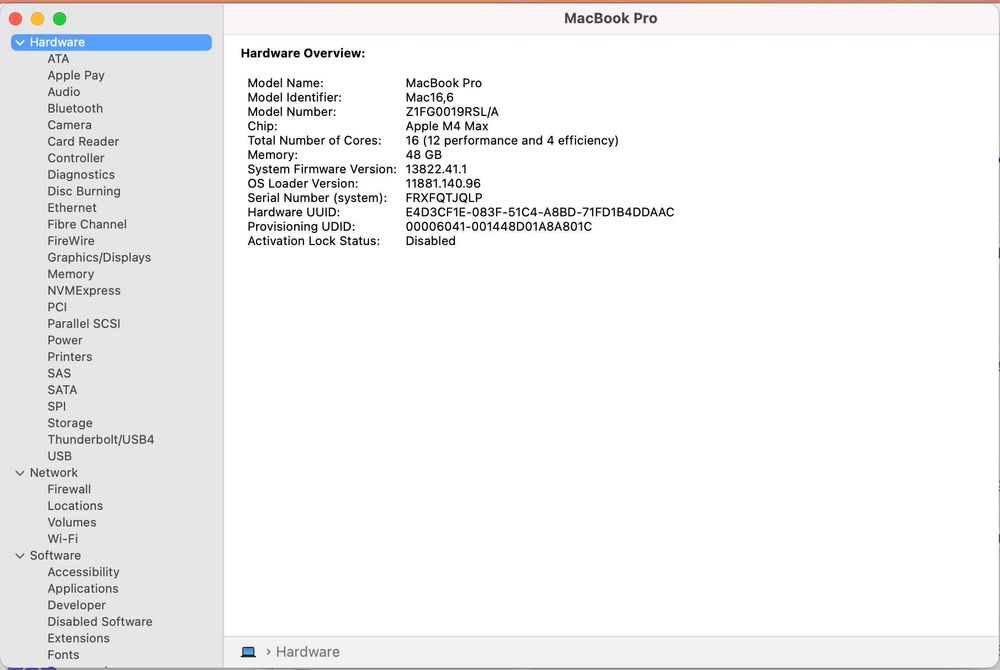
Task: Select Disabled Software entry
Action: [99, 622]
